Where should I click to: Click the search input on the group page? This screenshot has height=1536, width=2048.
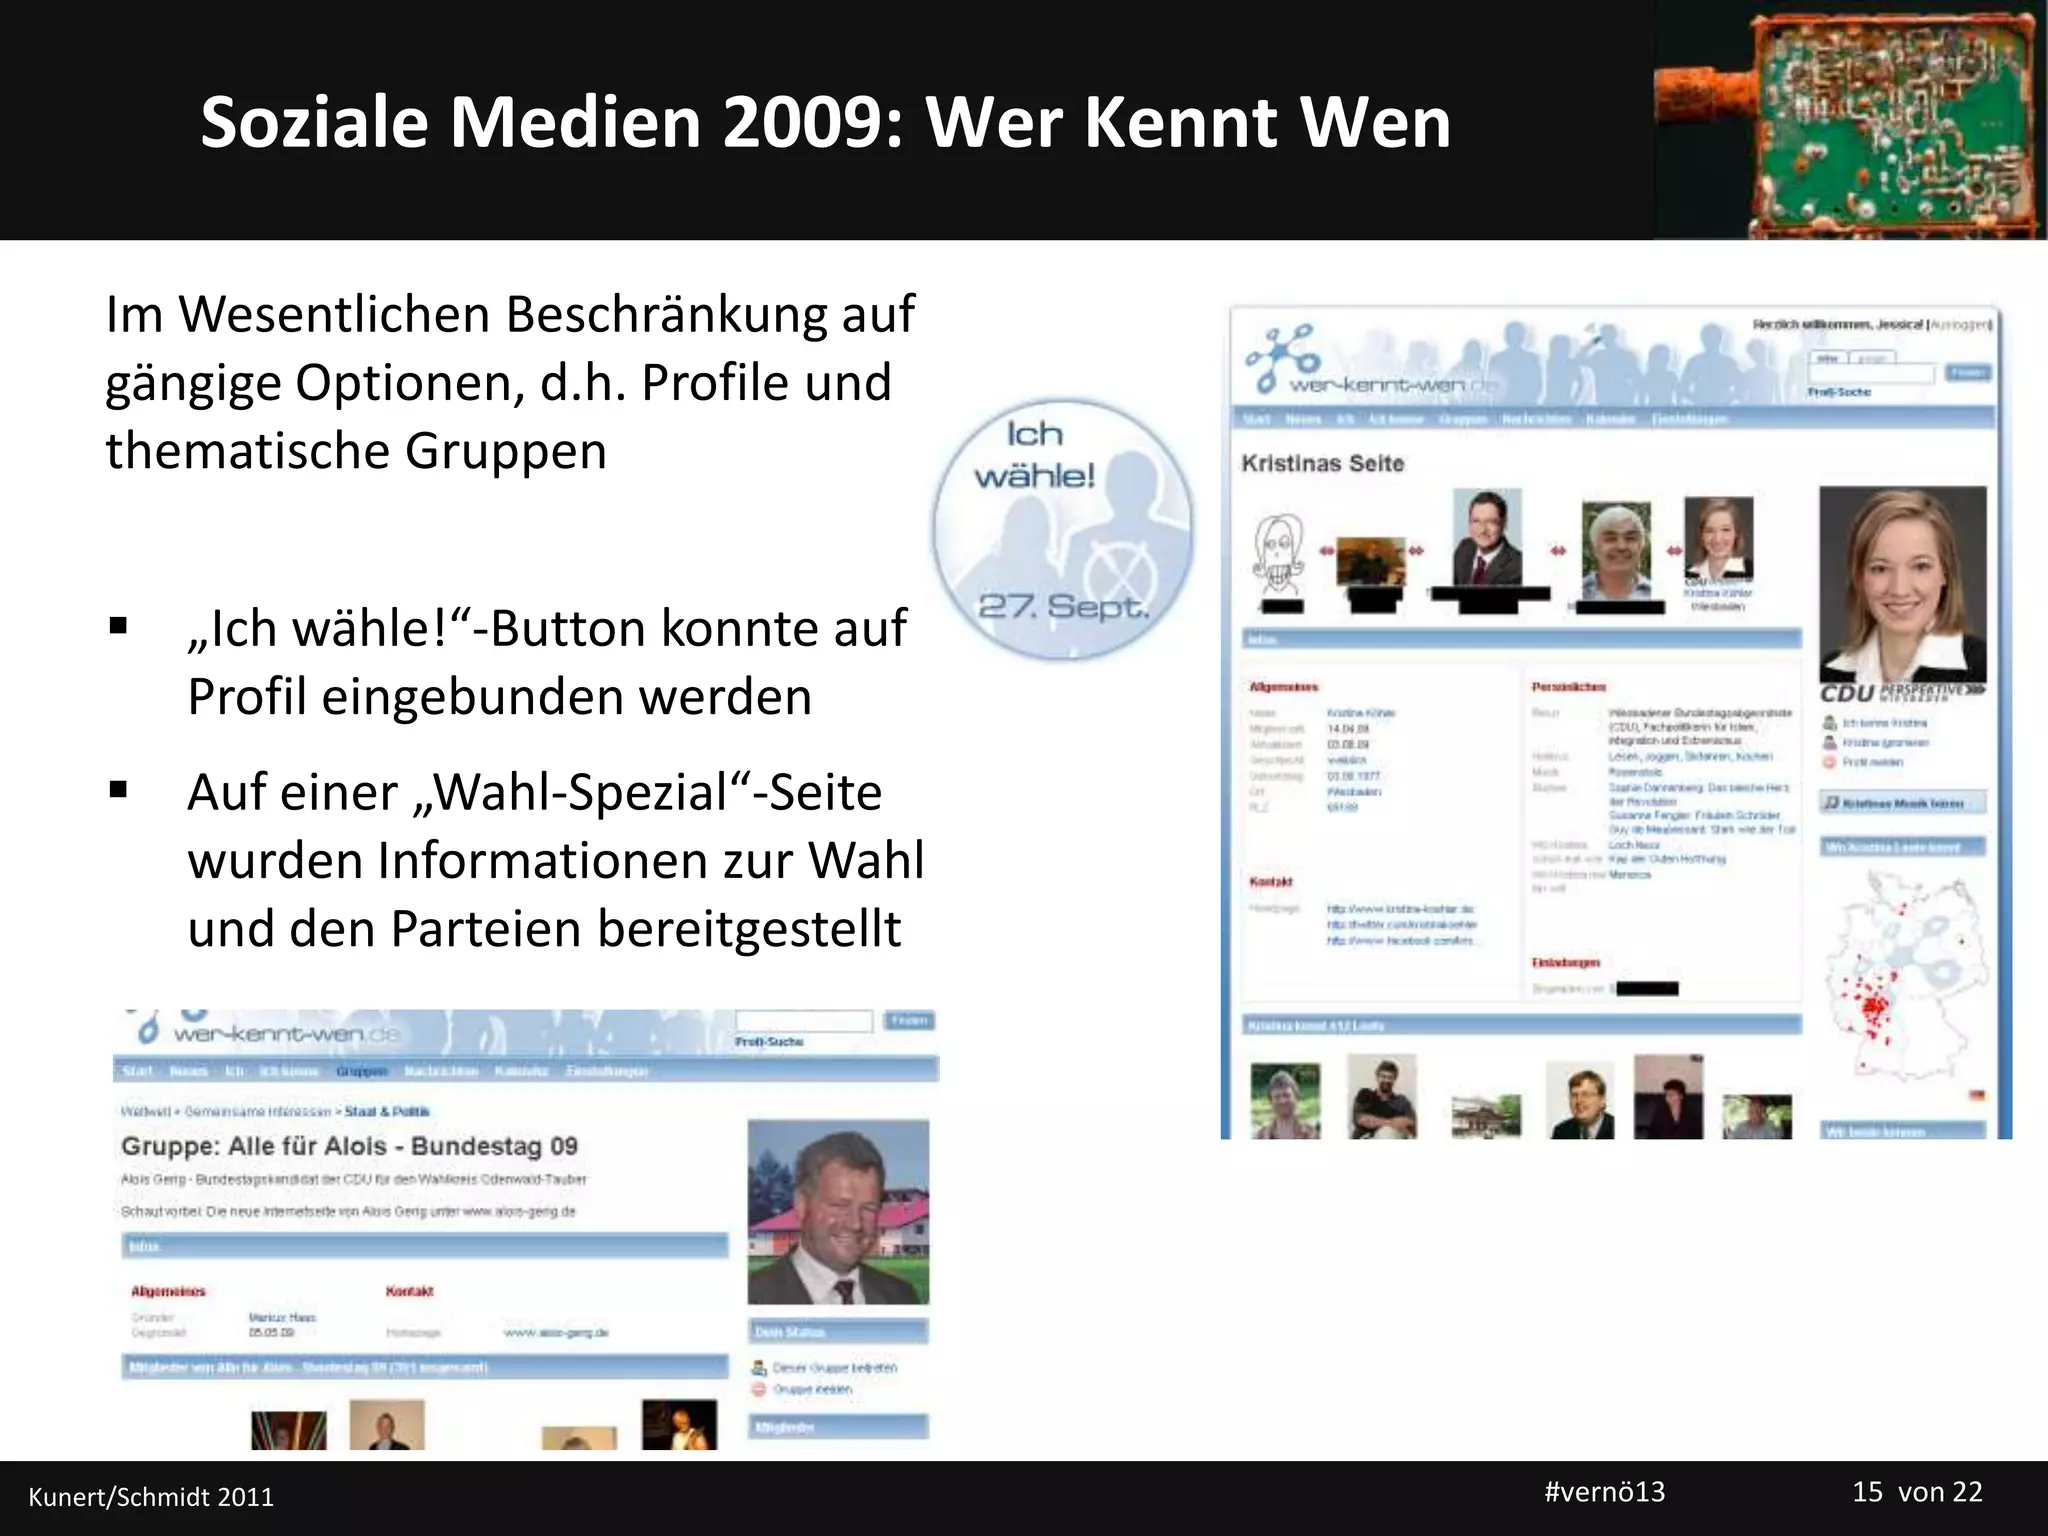pyautogui.click(x=805, y=1020)
